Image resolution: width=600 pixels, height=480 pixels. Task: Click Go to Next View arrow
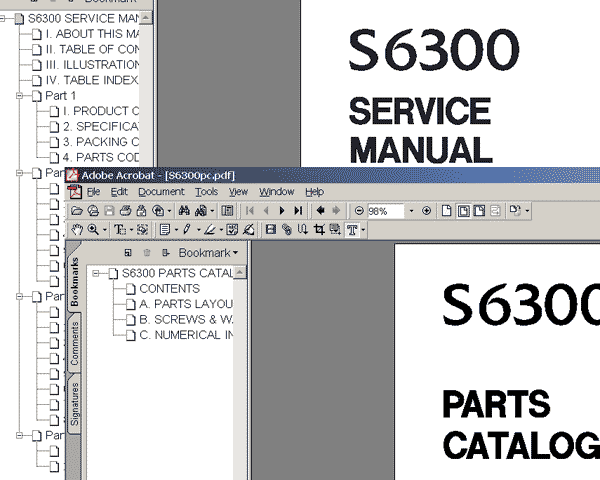336,211
